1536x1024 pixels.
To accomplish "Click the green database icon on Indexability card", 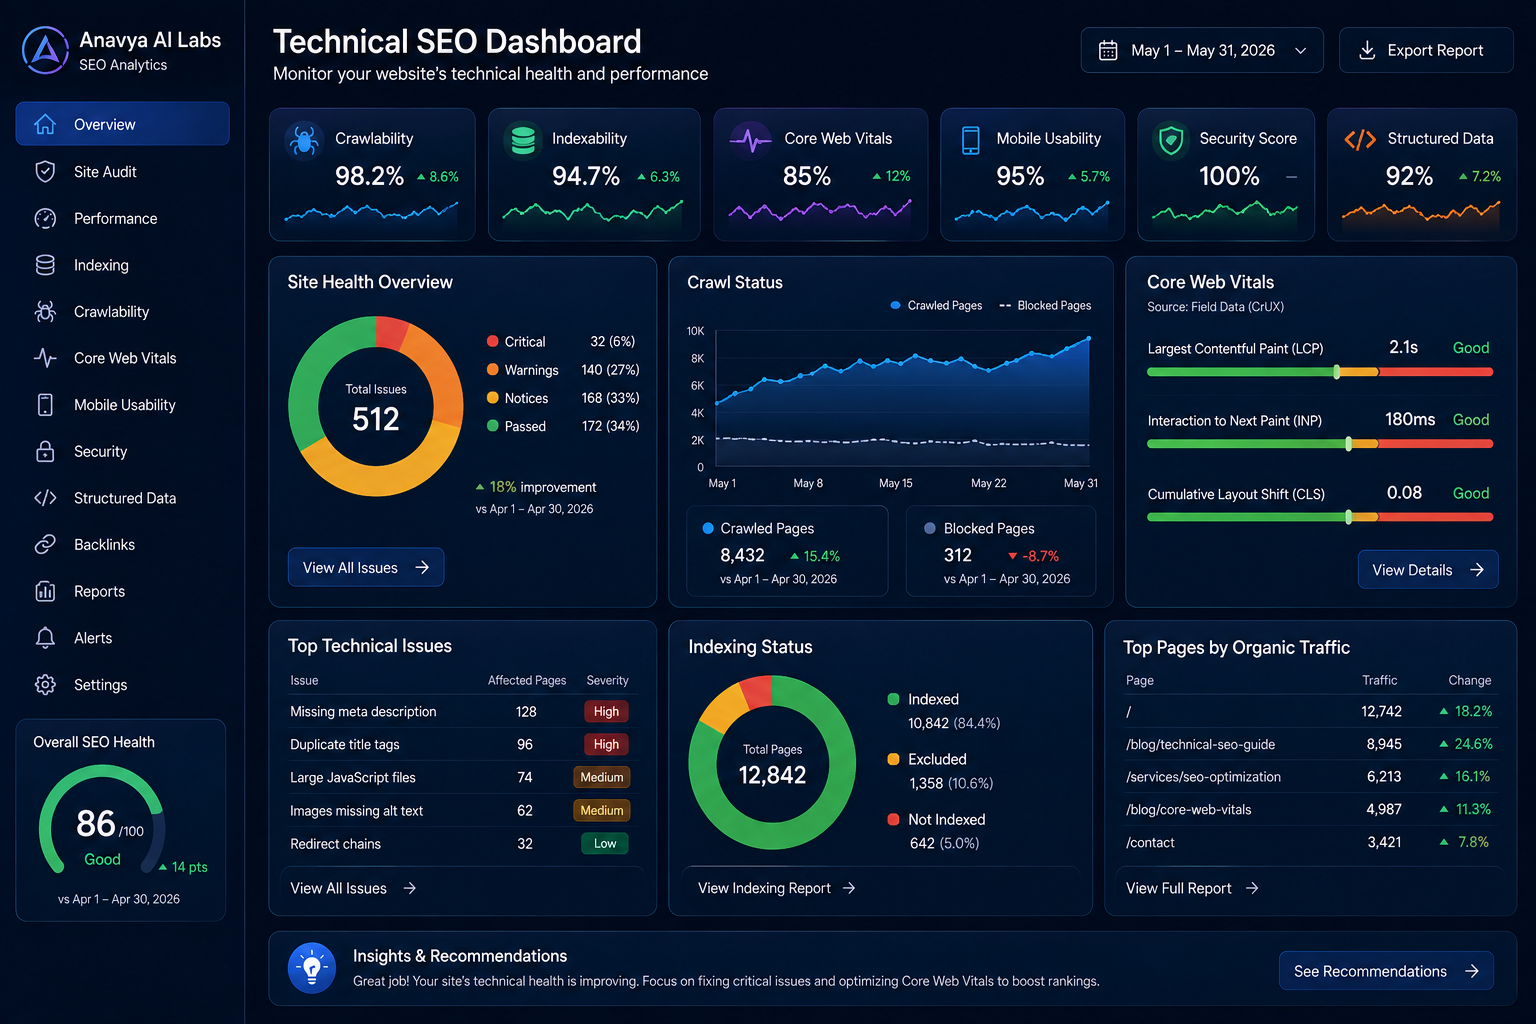I will (x=523, y=140).
